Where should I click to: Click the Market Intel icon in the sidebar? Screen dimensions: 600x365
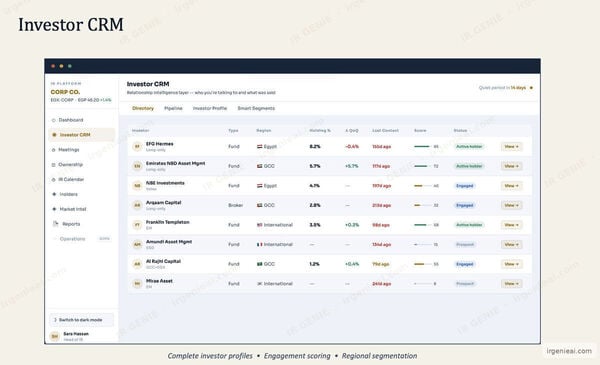[x=54, y=209]
